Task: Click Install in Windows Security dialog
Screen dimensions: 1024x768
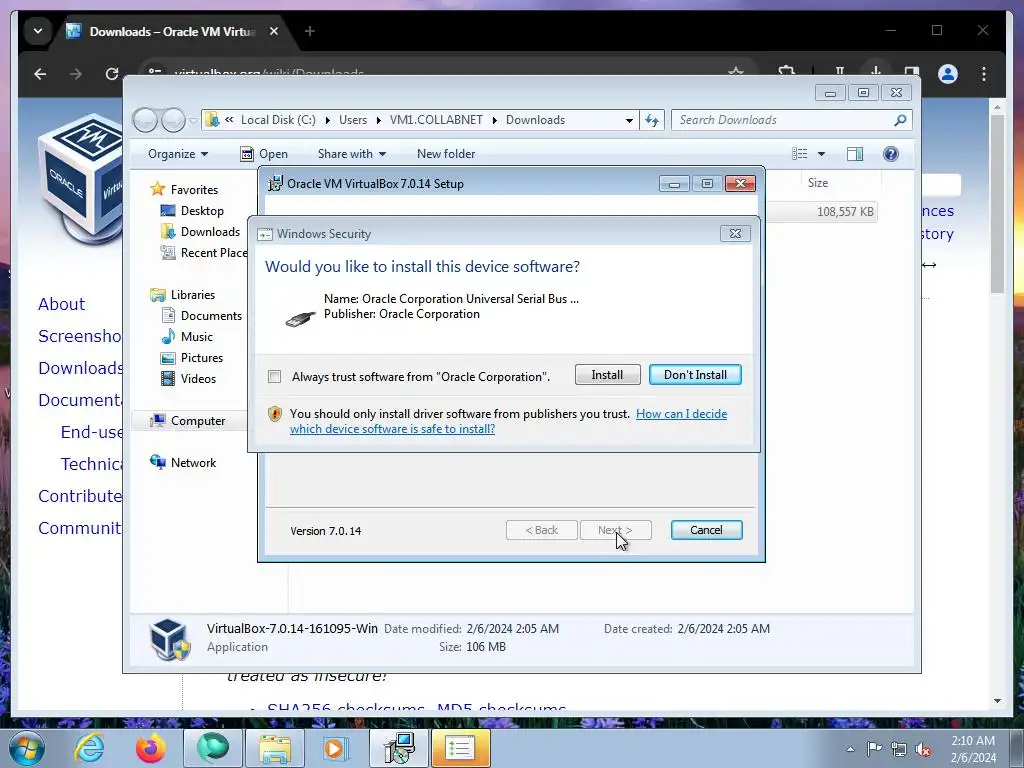Action: (607, 375)
